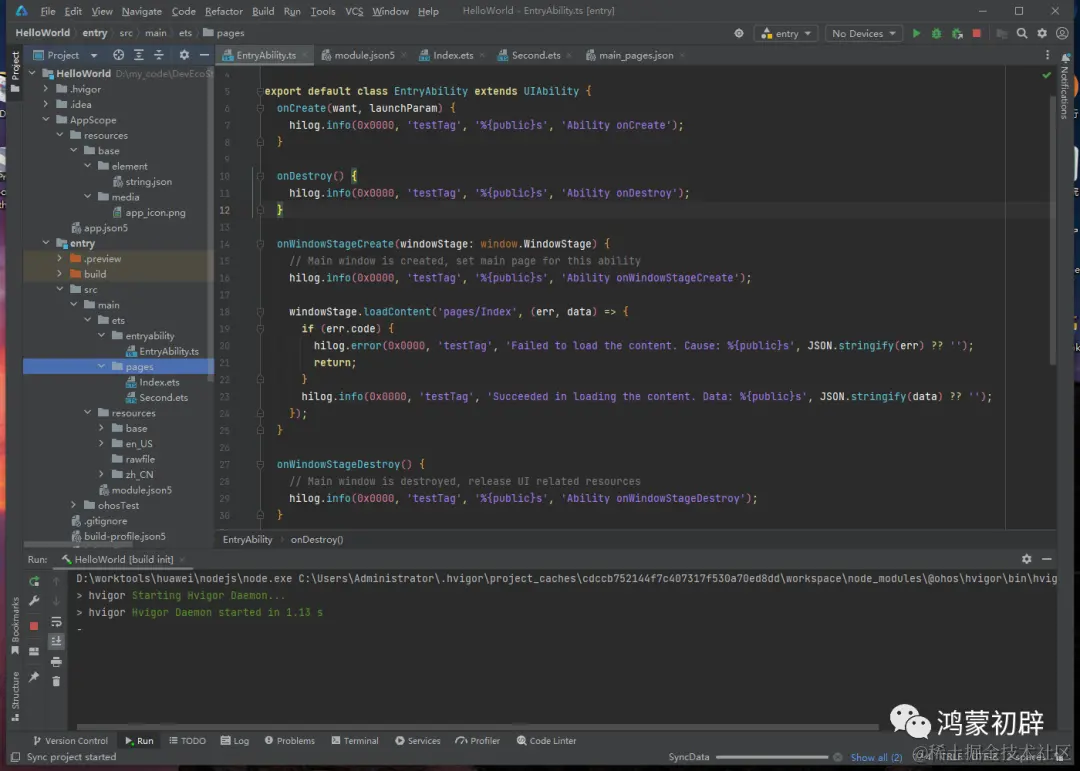Fold the onCreate method in gutter
The image size is (1080, 771).
(260, 108)
